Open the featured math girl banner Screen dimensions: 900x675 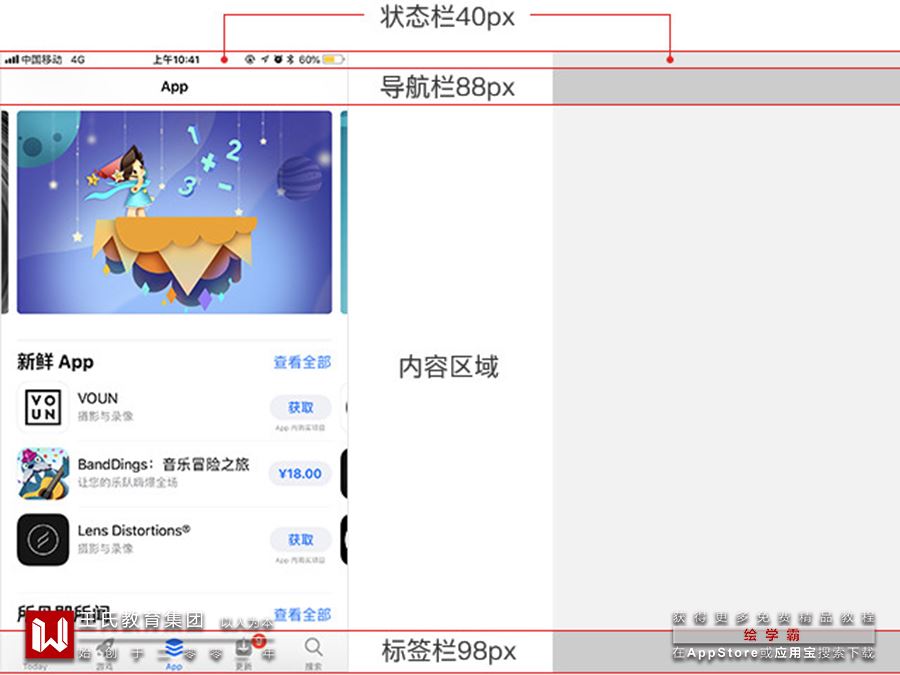tap(174, 212)
